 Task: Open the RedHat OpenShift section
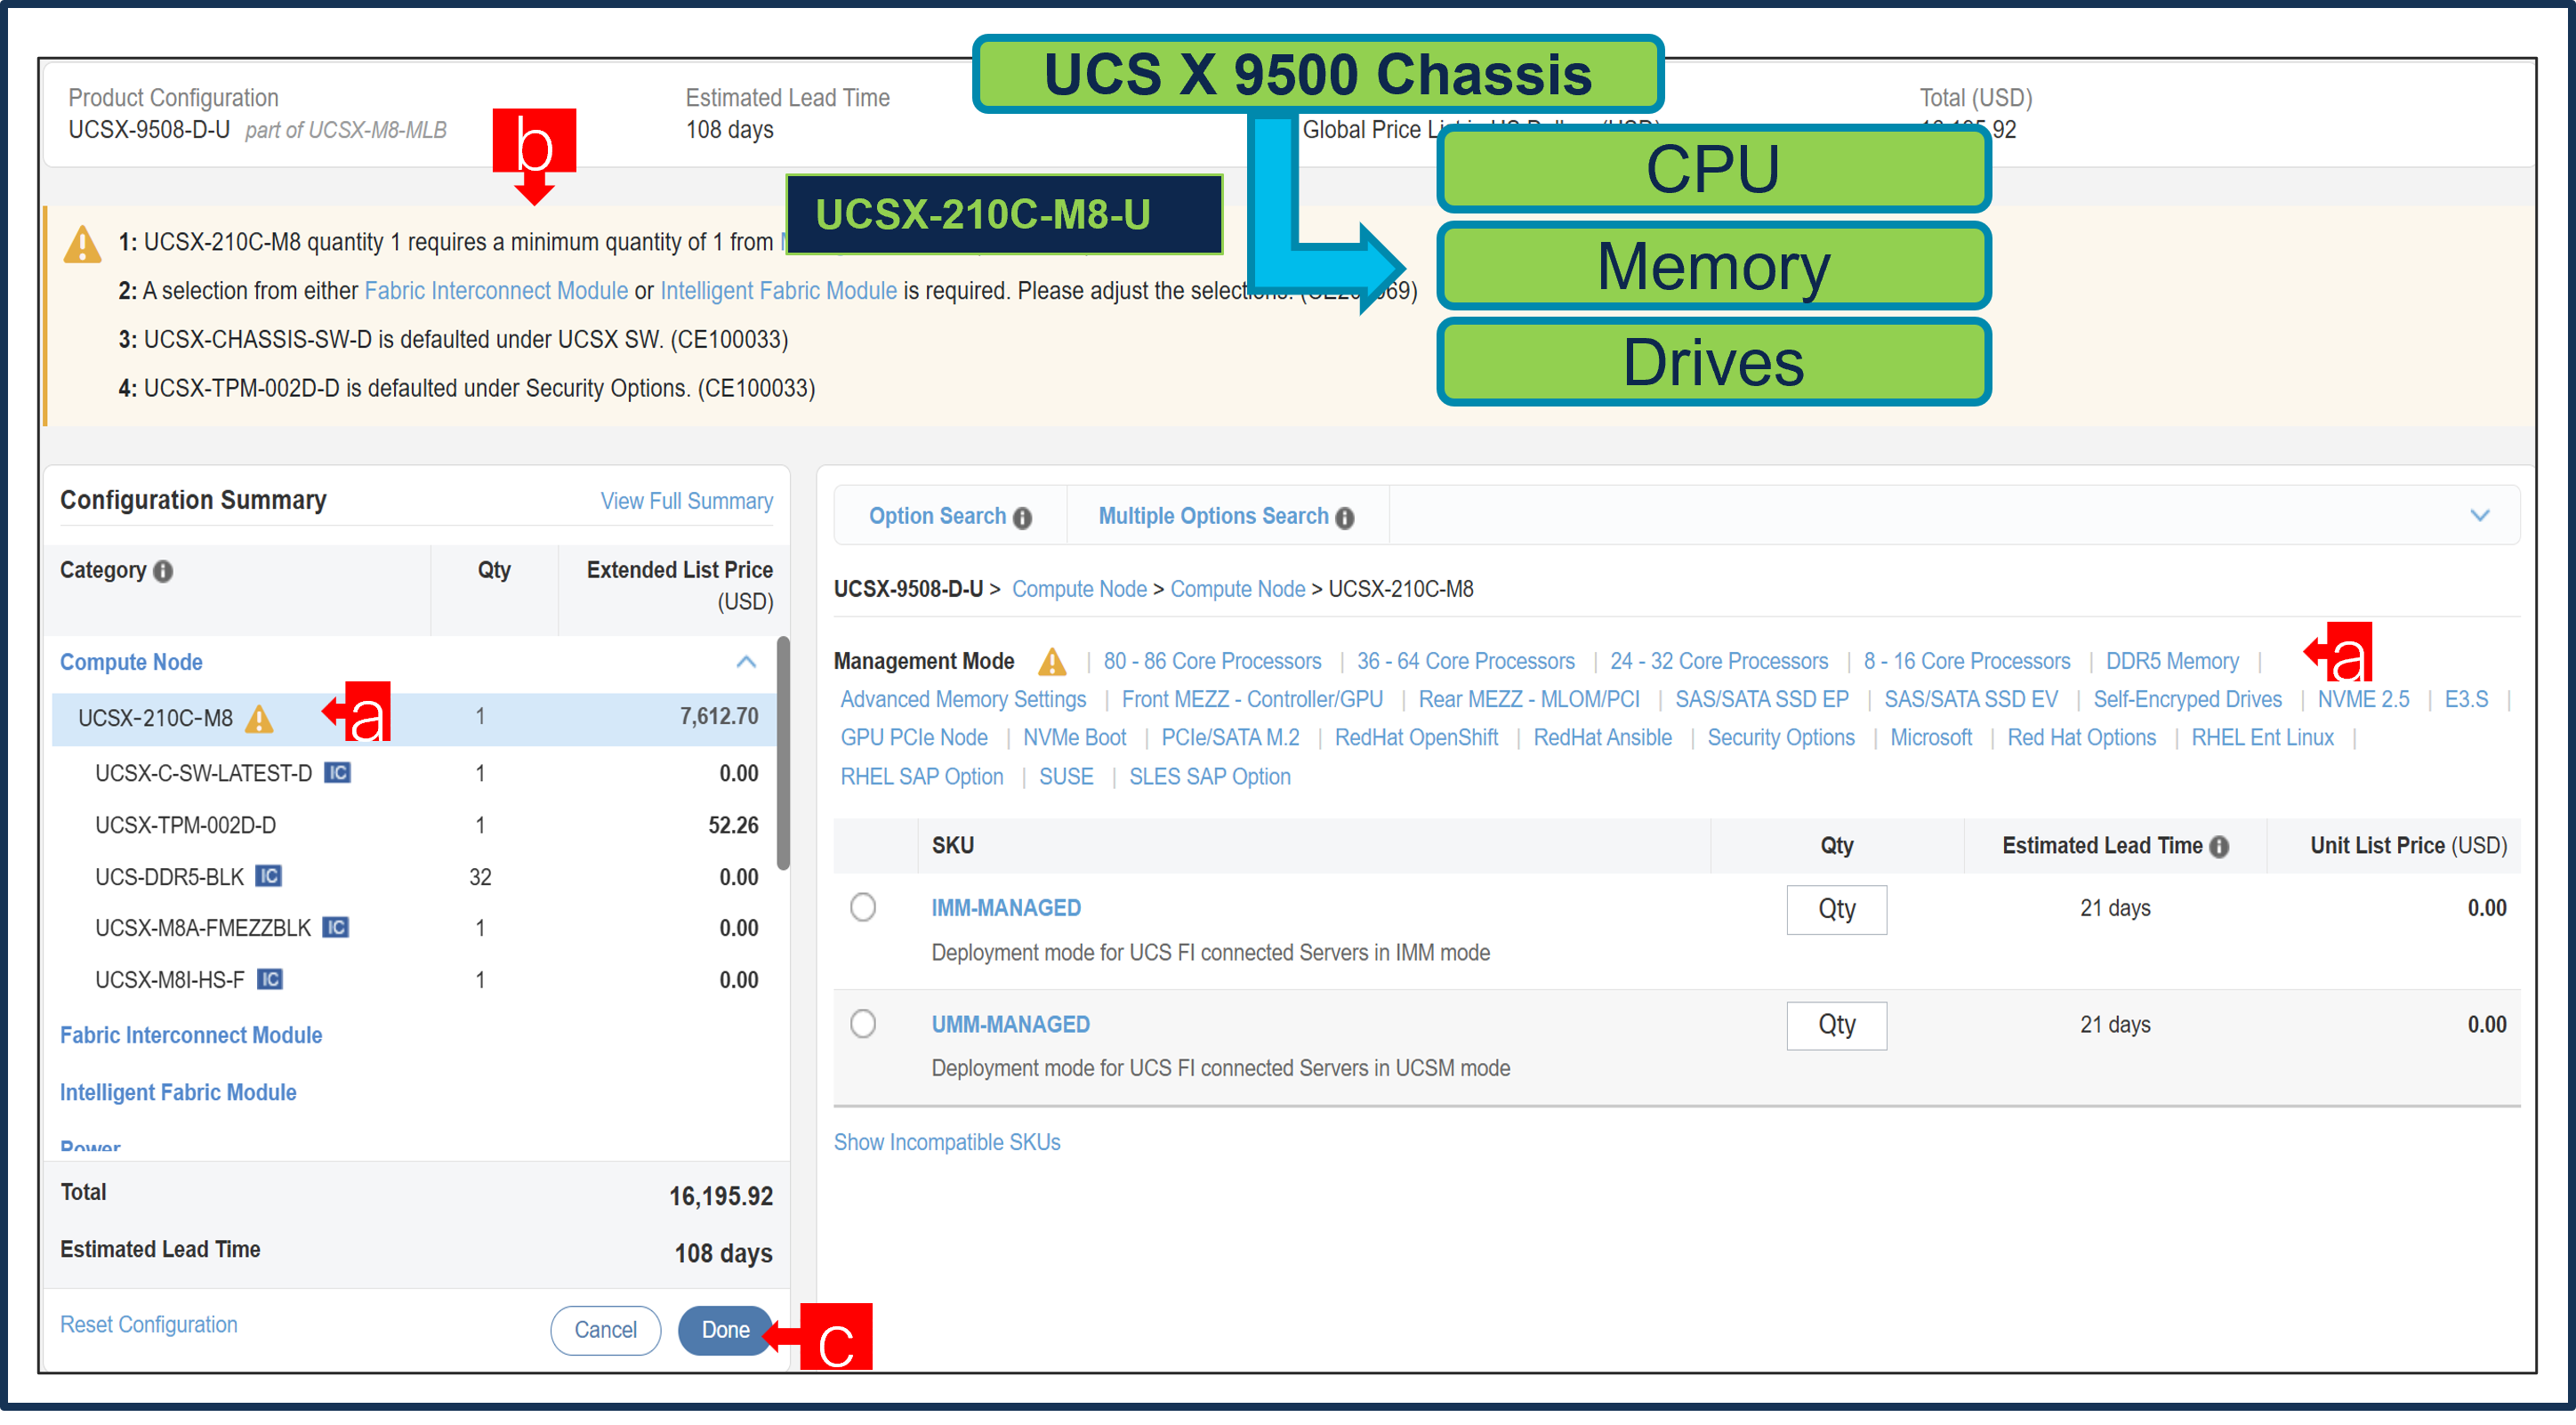[x=1416, y=738]
